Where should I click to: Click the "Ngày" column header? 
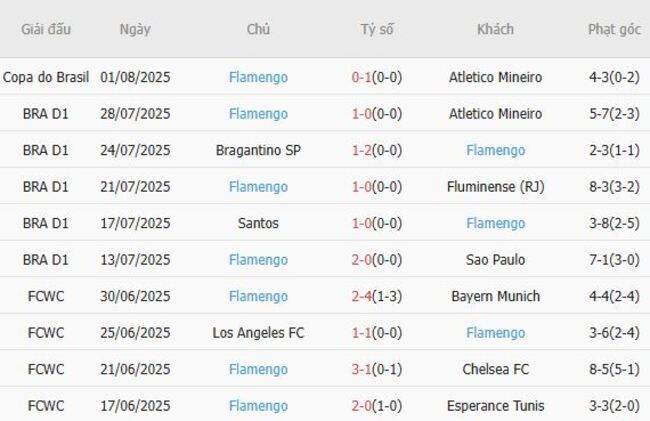click(x=135, y=29)
